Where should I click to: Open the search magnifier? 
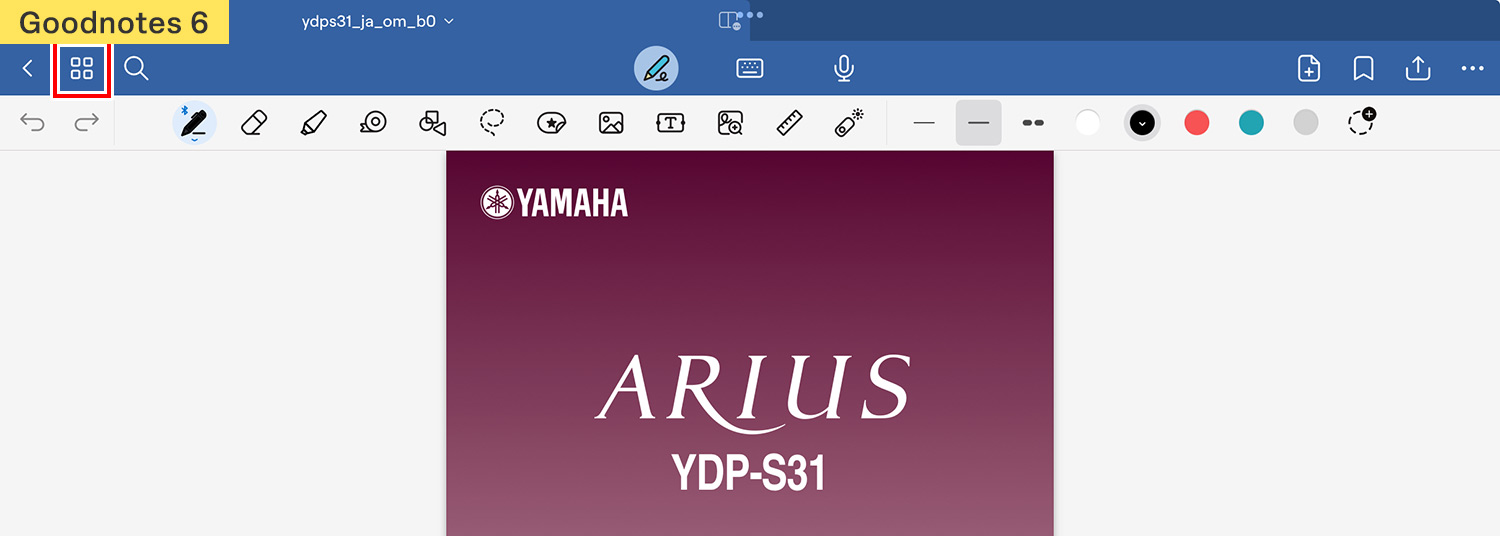point(136,69)
